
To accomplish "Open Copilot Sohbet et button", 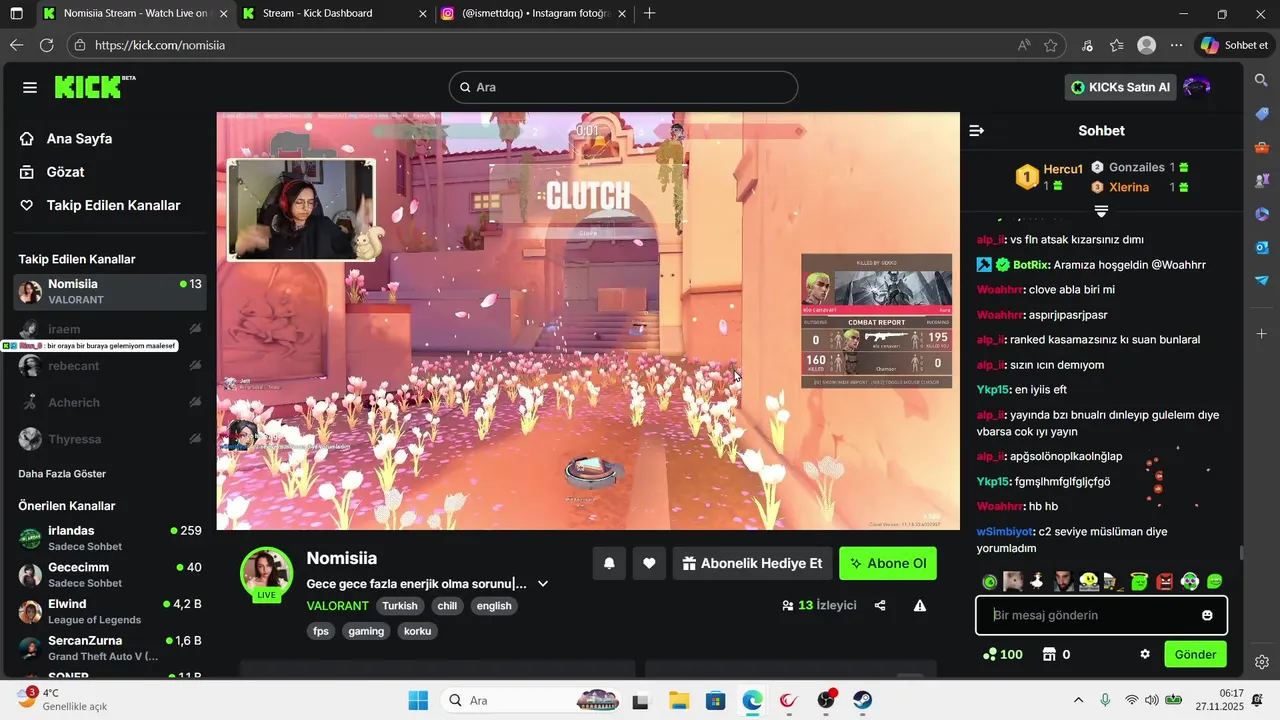I will coord(1236,45).
